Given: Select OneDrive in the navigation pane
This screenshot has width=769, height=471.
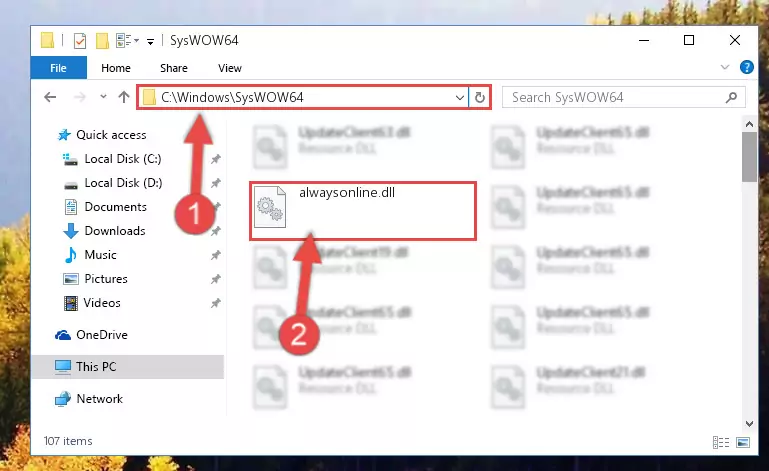Looking at the screenshot, I should click(102, 335).
